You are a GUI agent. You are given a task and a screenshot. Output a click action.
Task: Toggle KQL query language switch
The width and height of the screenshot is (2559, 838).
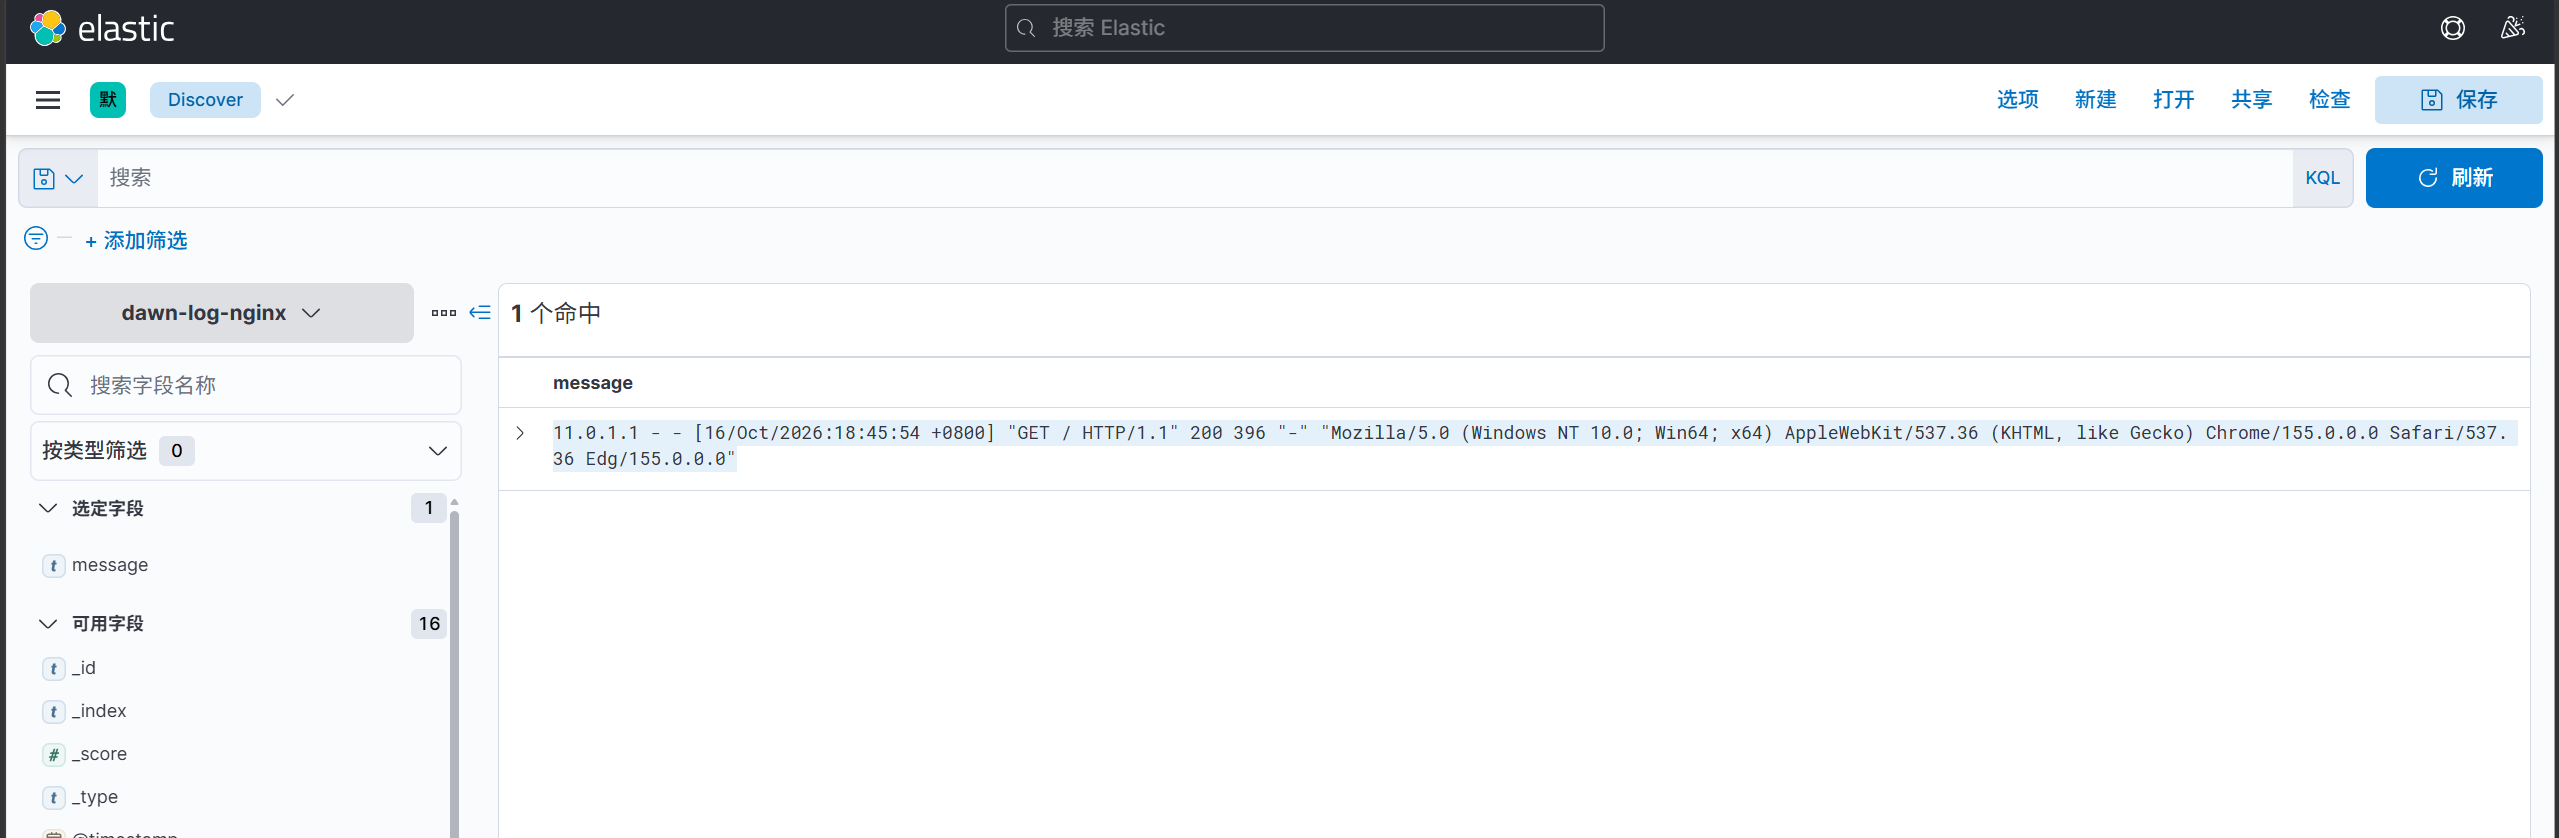[2322, 178]
